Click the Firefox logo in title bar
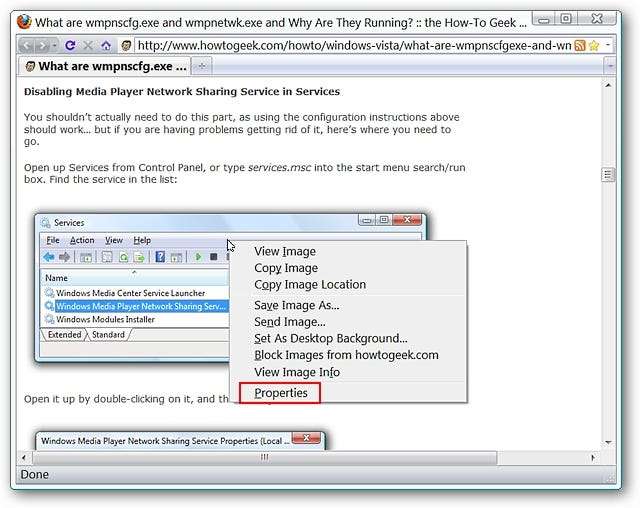640x508 pixels. tap(24, 22)
